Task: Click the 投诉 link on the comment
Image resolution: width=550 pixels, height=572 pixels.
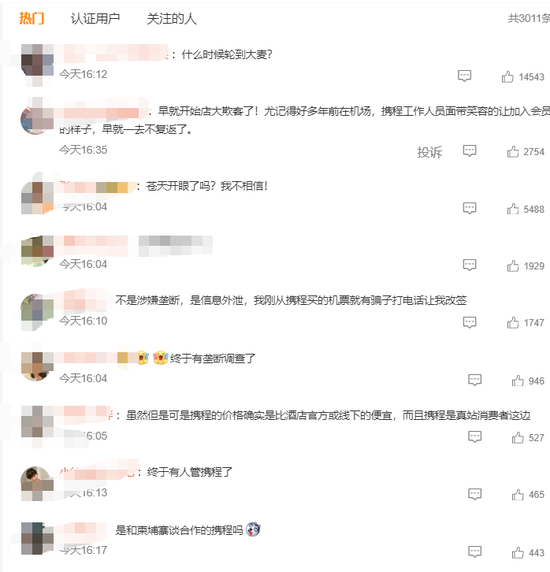Action: (x=430, y=152)
